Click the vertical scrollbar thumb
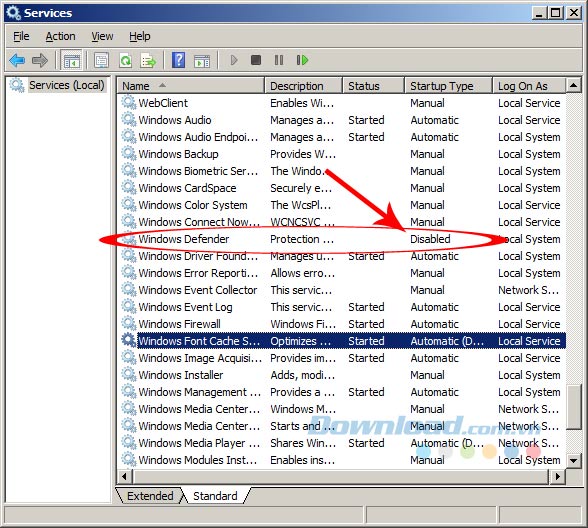 pos(573,407)
